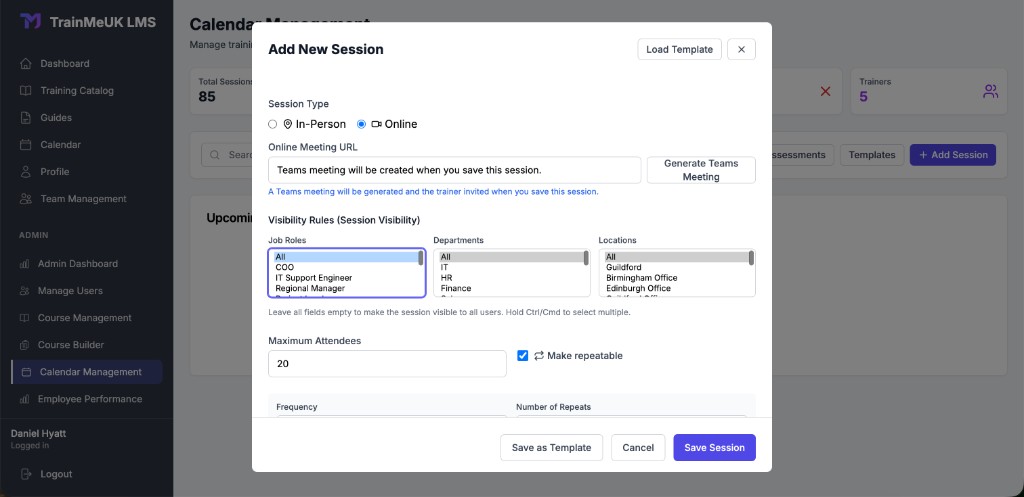Viewport: 1024px width, 497px height.
Task: Select Birmingham Office in Locations list
Action: pos(675,278)
